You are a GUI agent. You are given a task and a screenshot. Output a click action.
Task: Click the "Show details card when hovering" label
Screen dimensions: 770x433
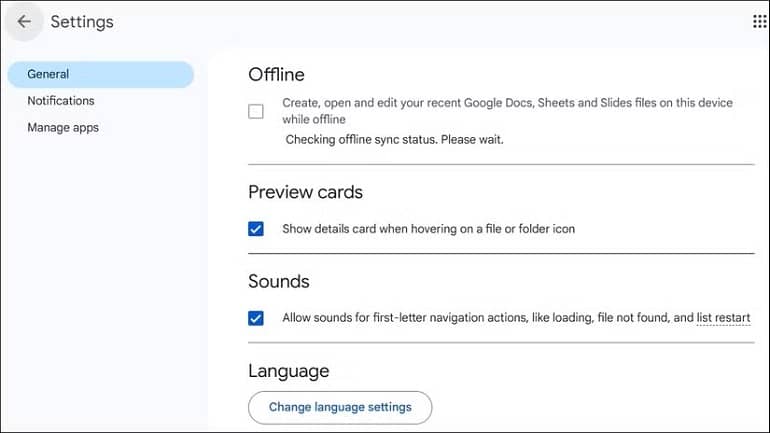[428, 229]
